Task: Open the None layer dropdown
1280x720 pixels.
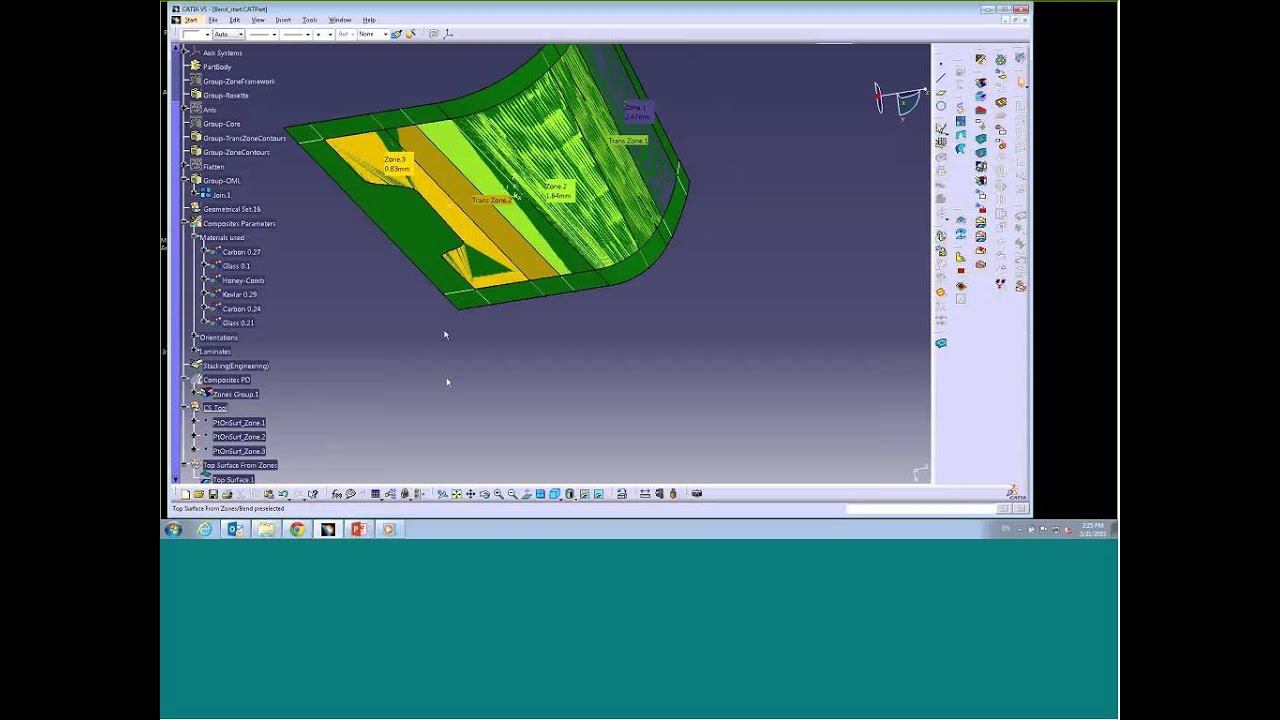Action: pos(373,34)
